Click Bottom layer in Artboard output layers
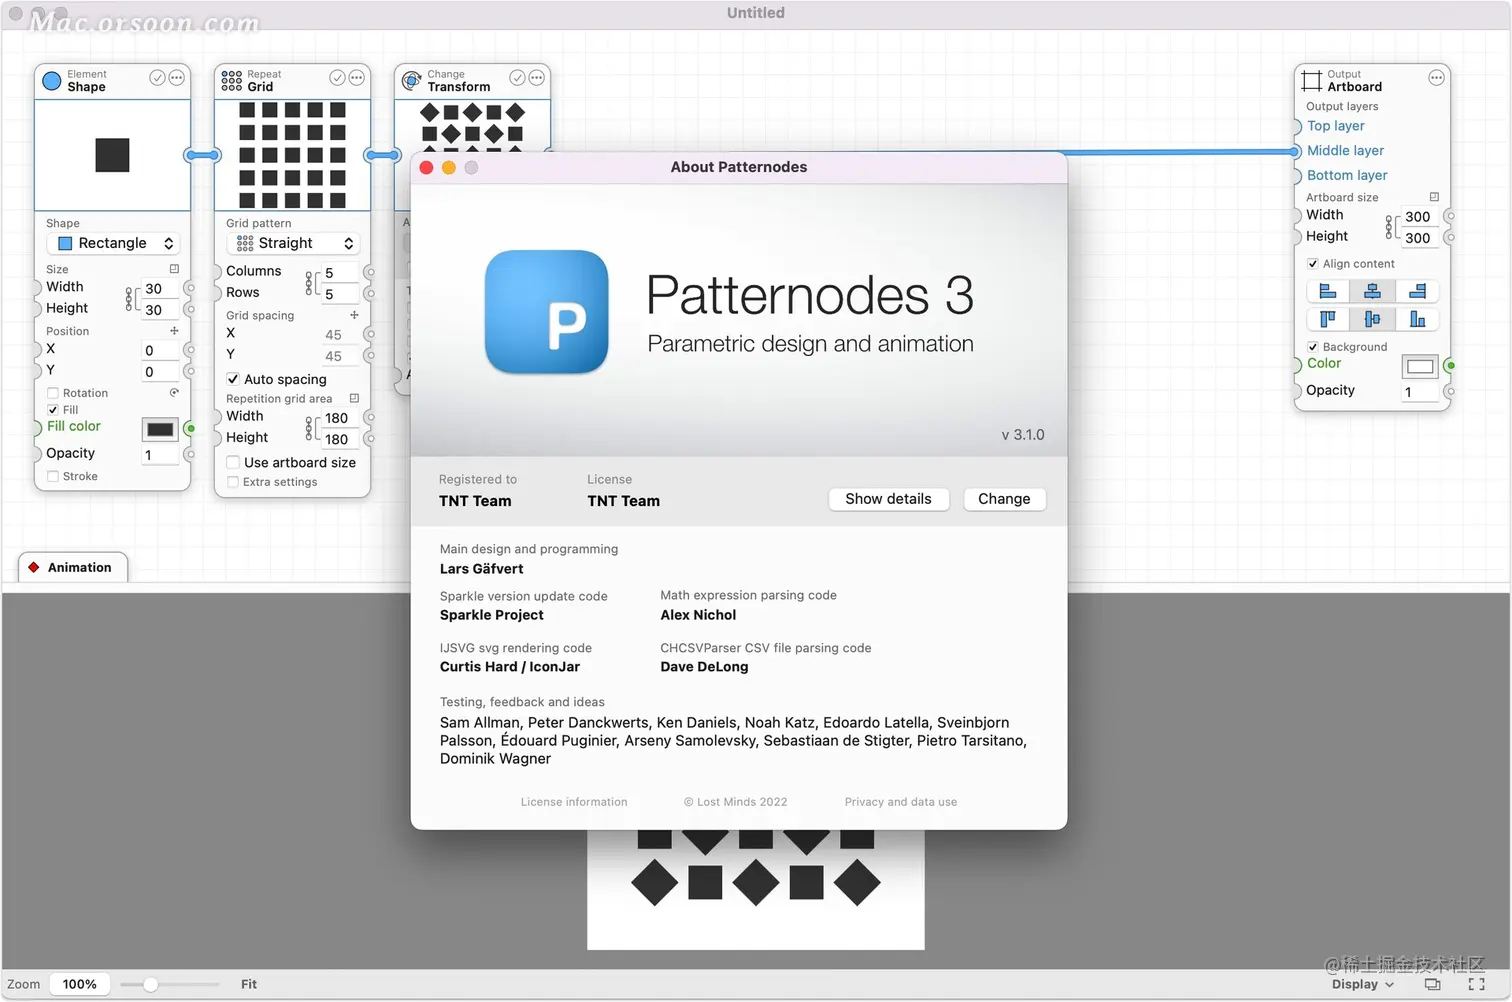 pos(1347,175)
